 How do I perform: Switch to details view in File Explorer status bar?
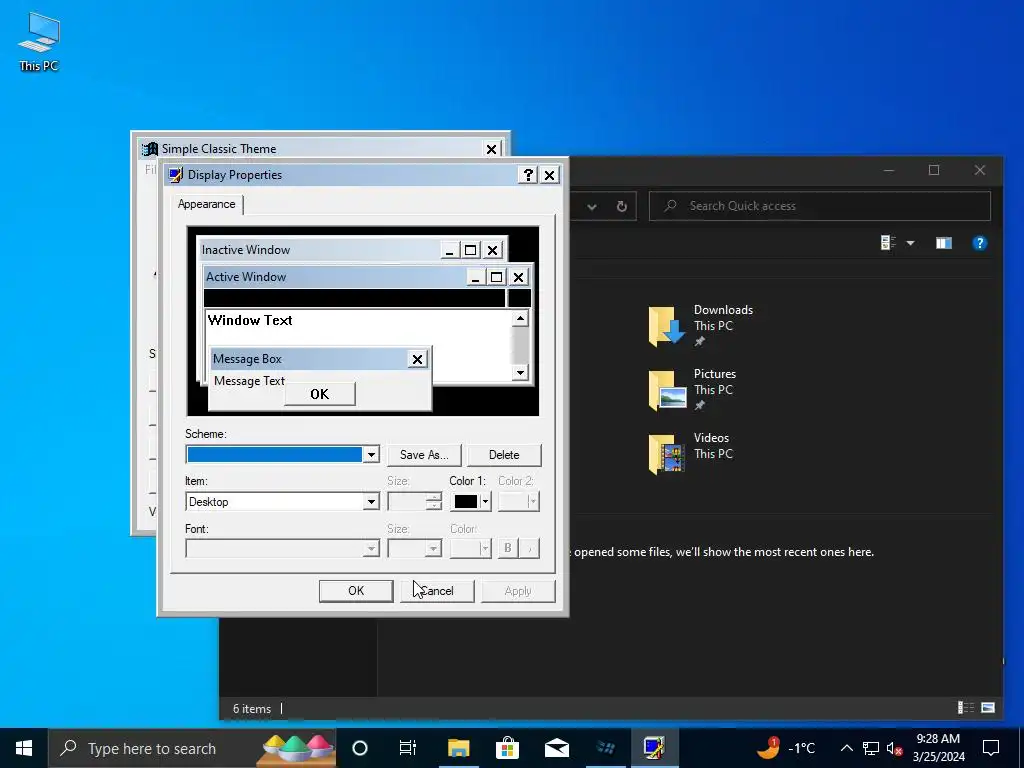point(965,707)
